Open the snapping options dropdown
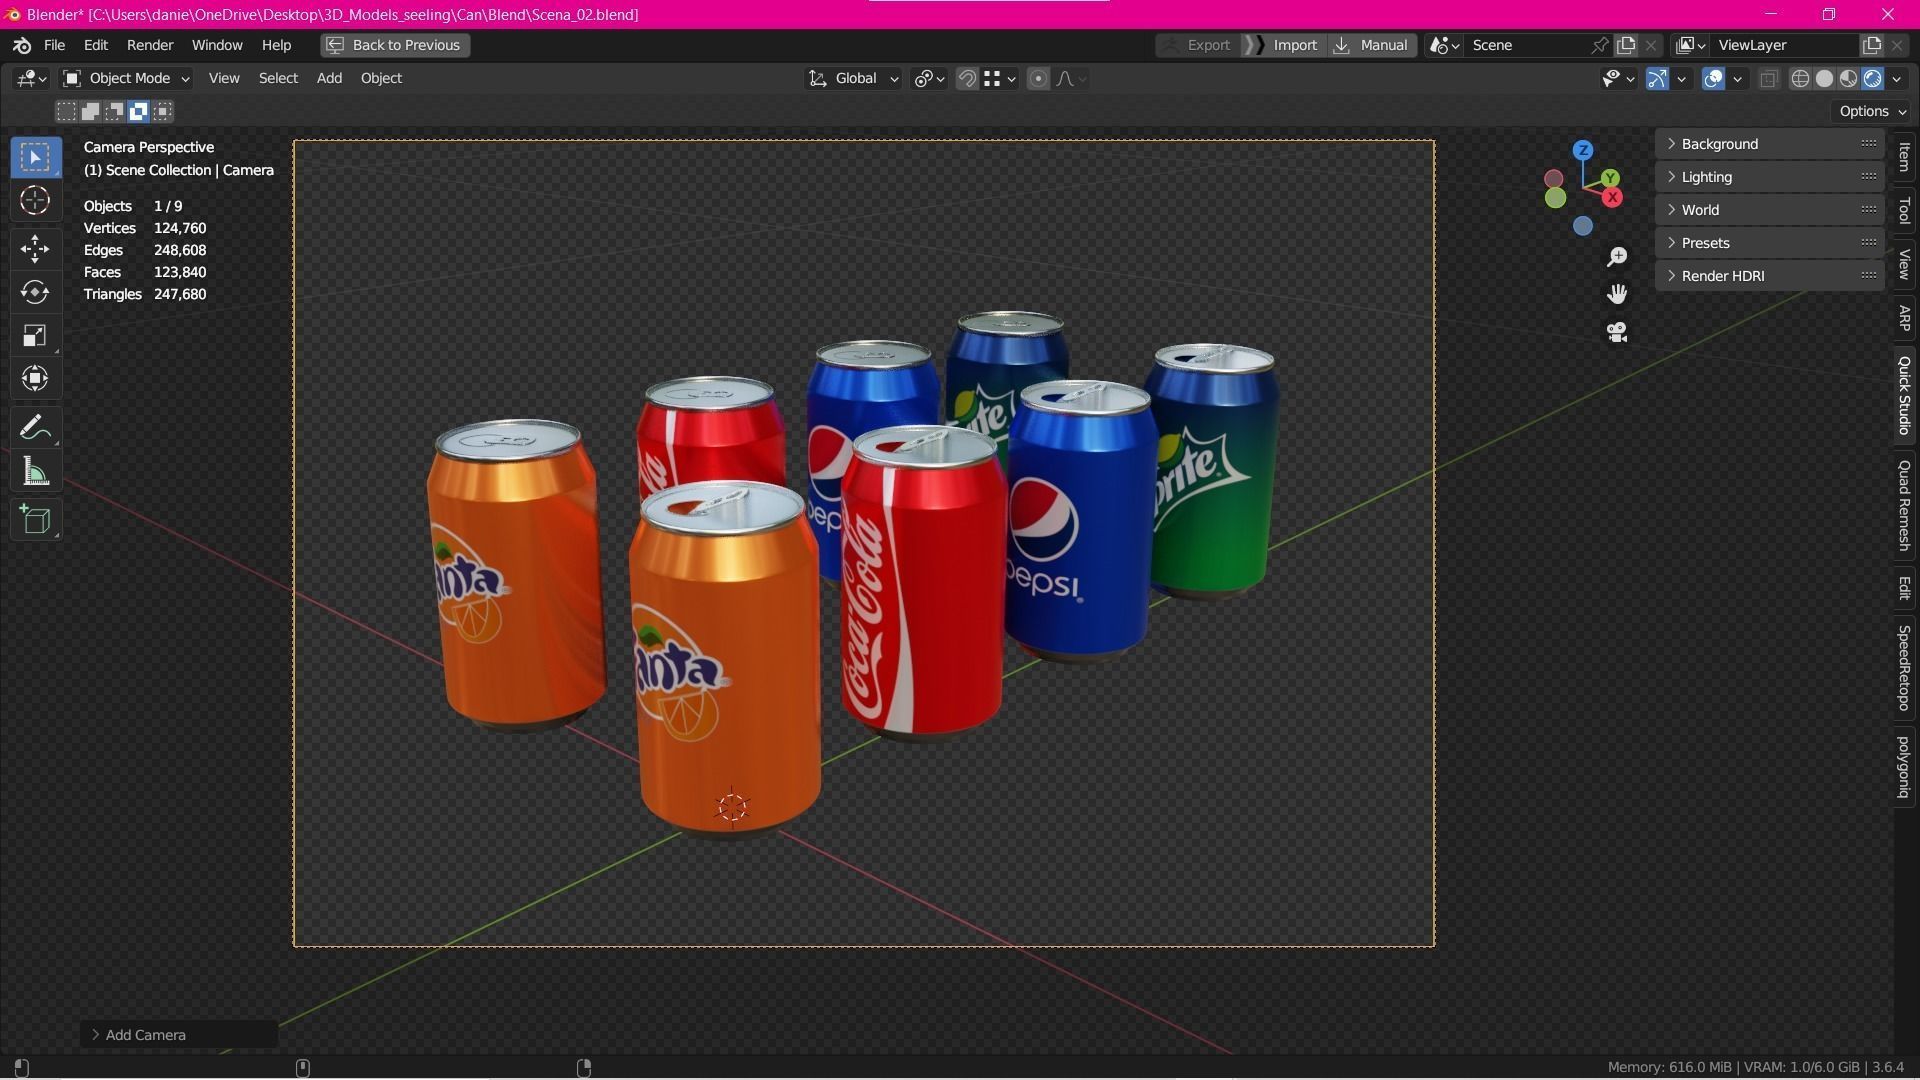1920x1080 pixels. pos(999,78)
